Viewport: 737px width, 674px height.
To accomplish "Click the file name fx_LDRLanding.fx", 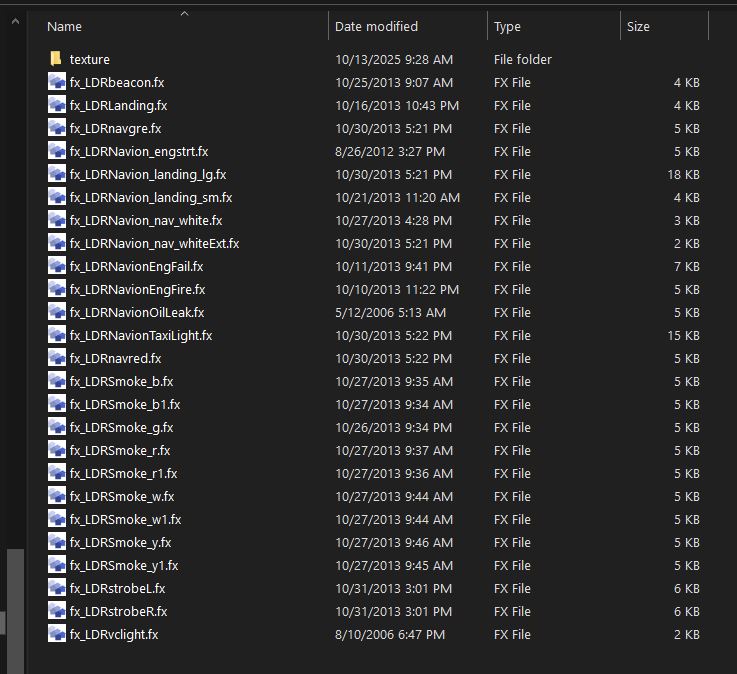I will (118, 105).
